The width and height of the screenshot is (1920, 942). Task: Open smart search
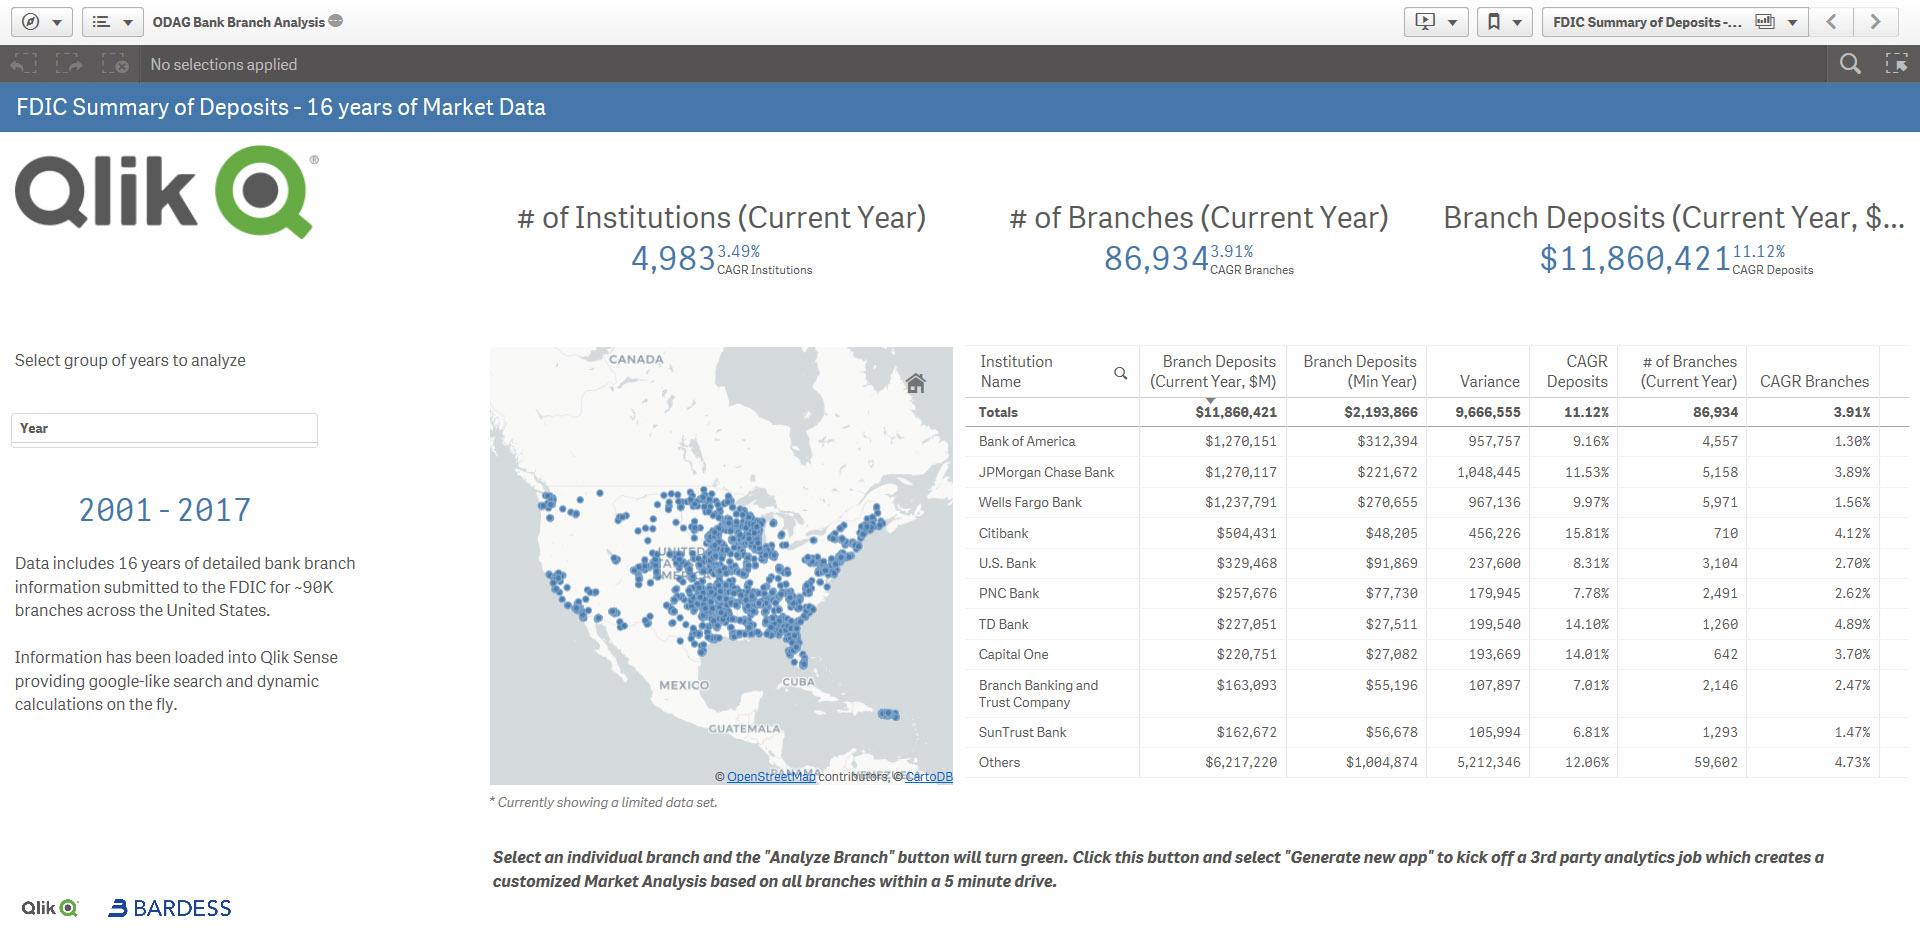(1850, 64)
